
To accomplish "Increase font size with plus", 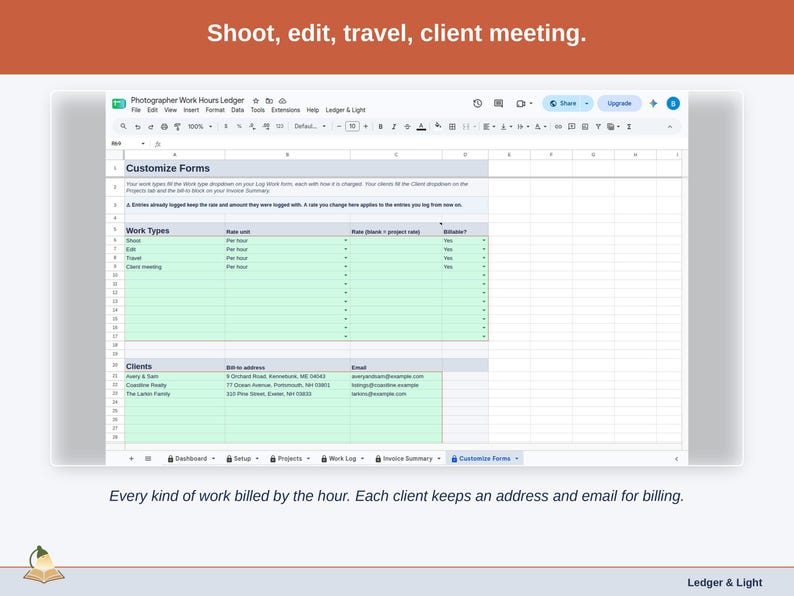I will tap(366, 127).
